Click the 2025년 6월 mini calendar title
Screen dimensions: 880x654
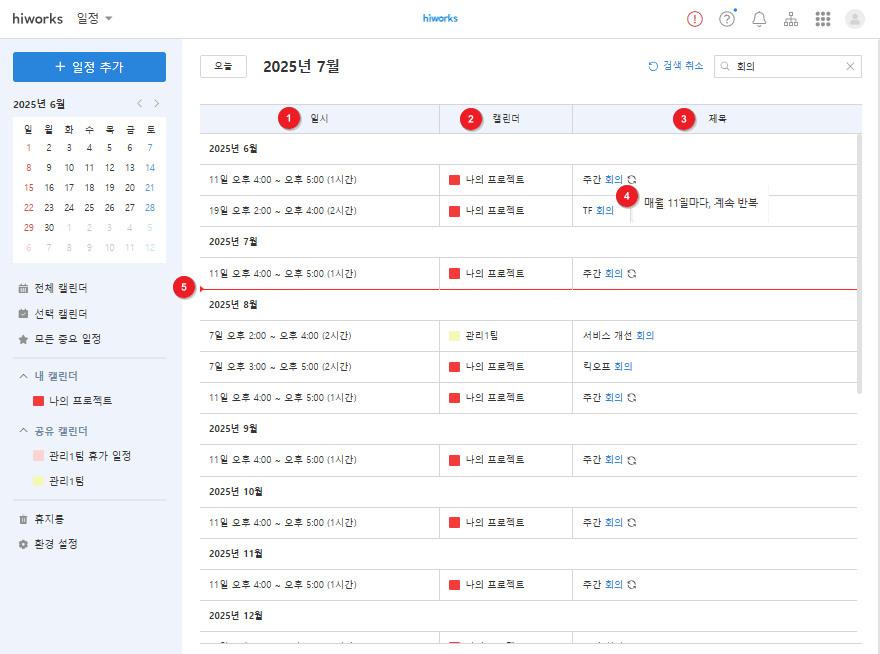tap(39, 104)
